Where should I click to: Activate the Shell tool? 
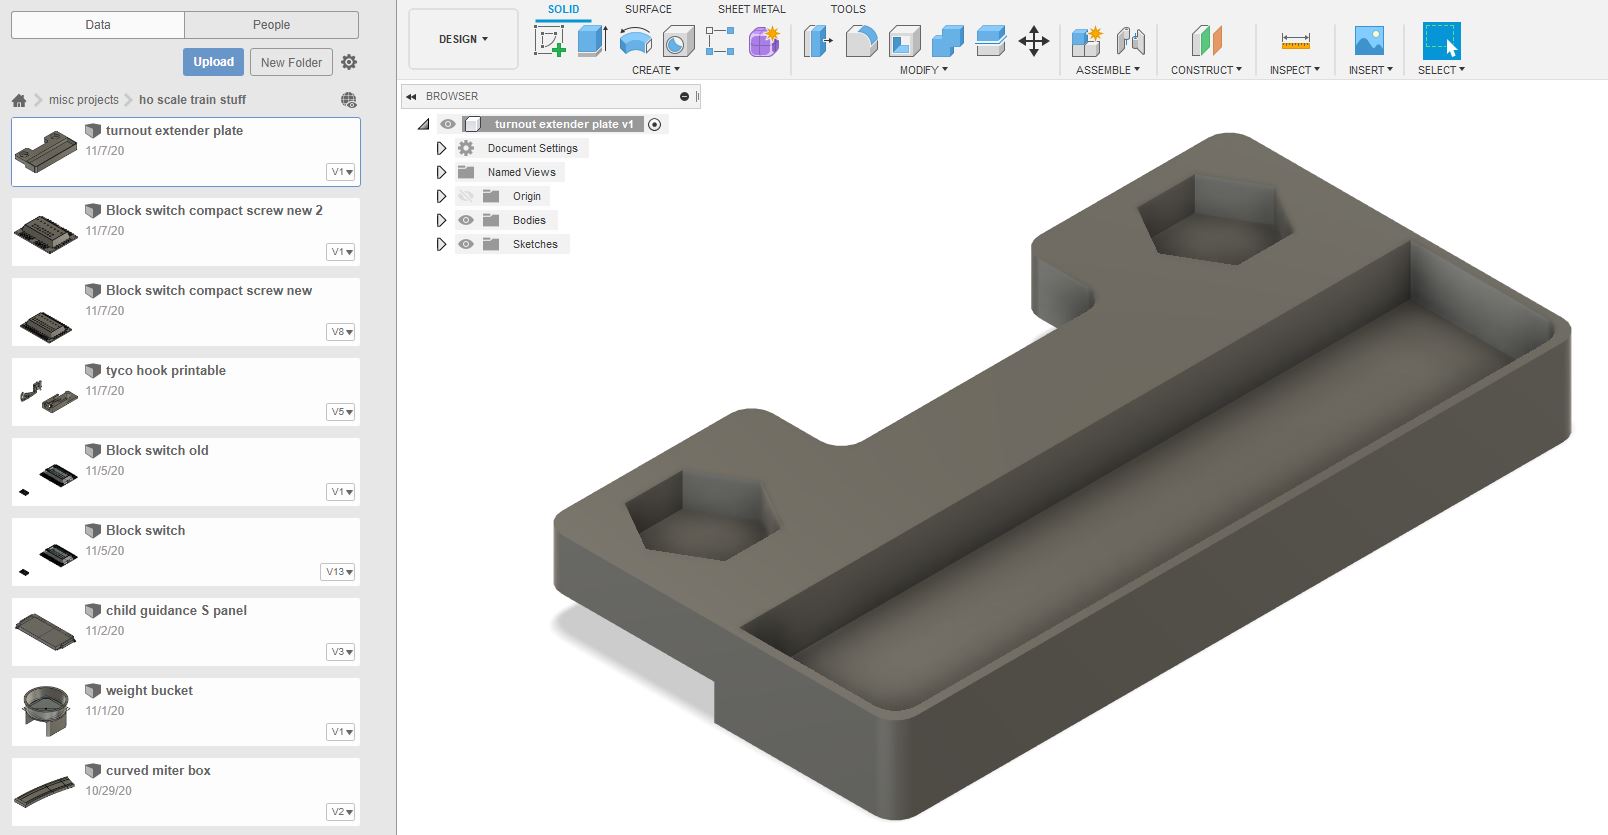(x=904, y=41)
